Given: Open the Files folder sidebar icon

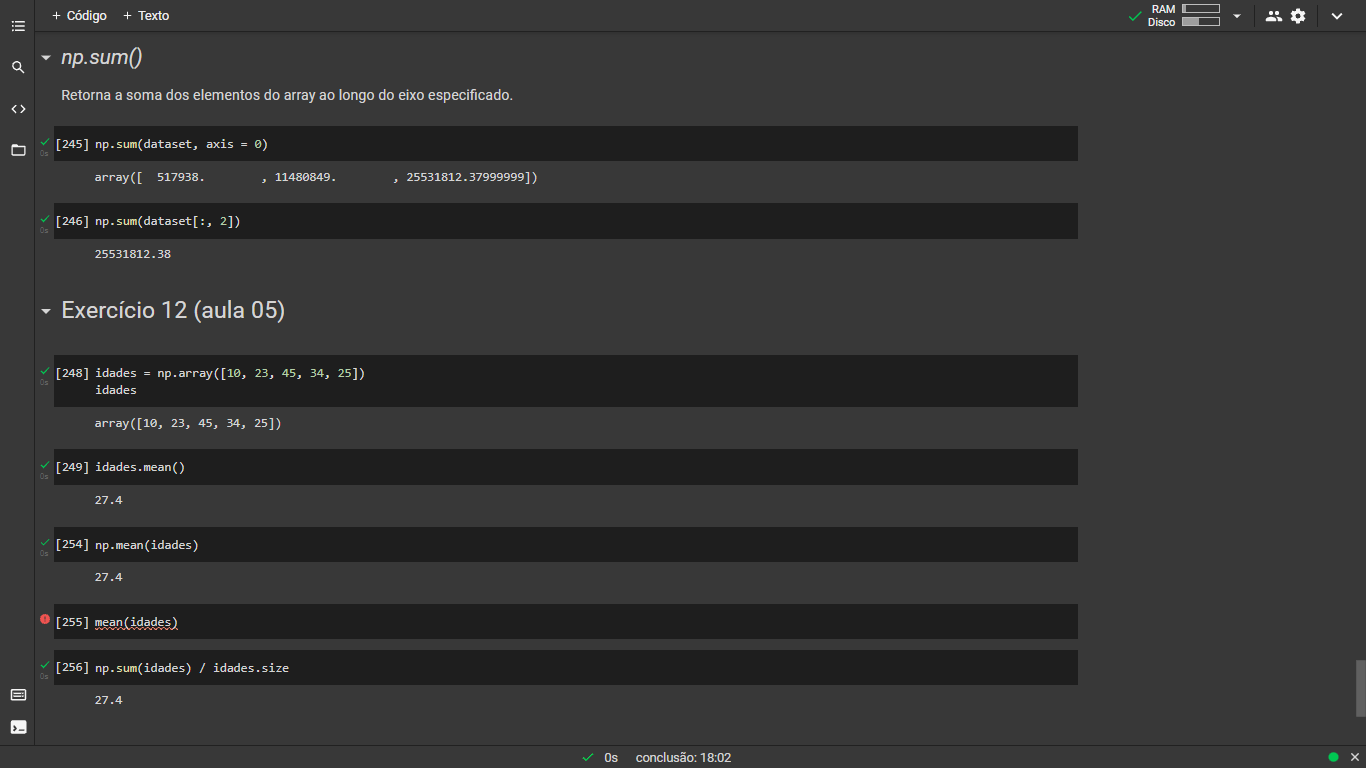Looking at the screenshot, I should (x=18, y=150).
